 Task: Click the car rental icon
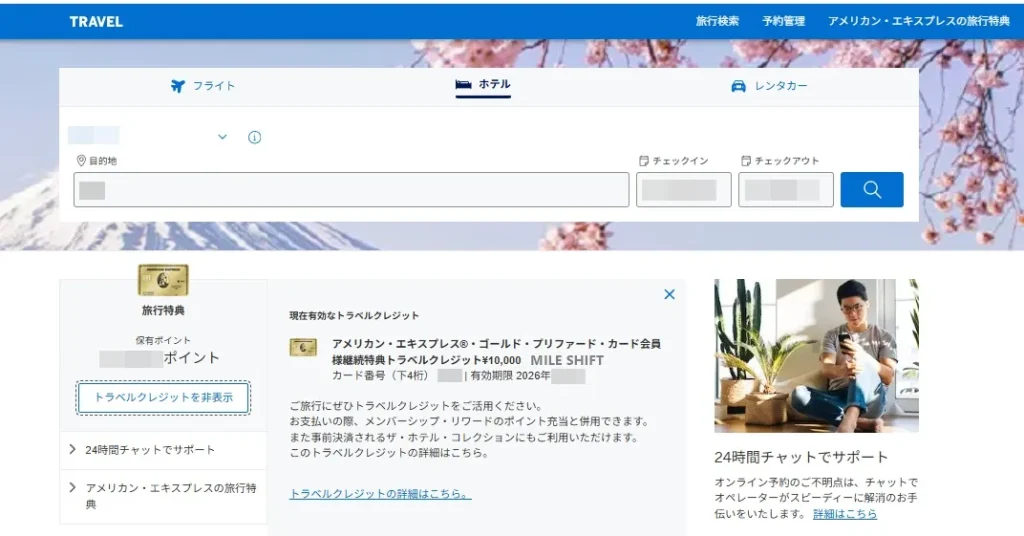click(738, 86)
